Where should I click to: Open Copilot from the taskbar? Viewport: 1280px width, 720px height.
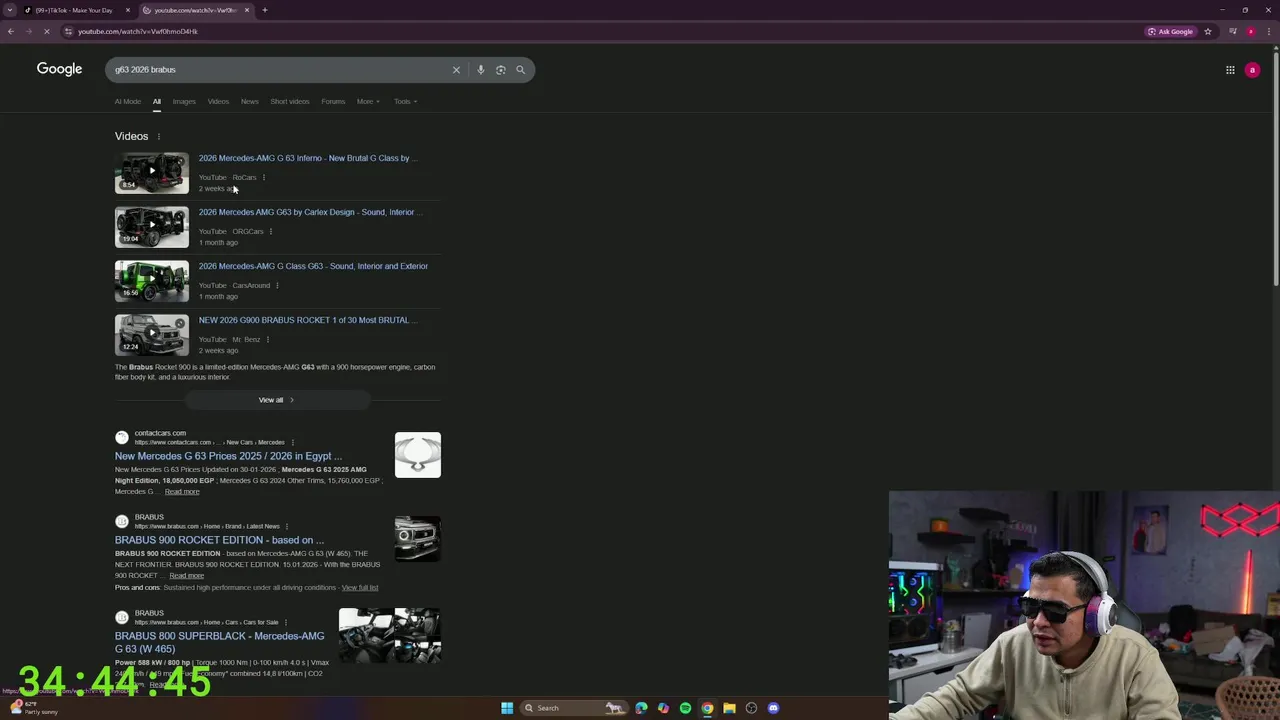pos(663,708)
